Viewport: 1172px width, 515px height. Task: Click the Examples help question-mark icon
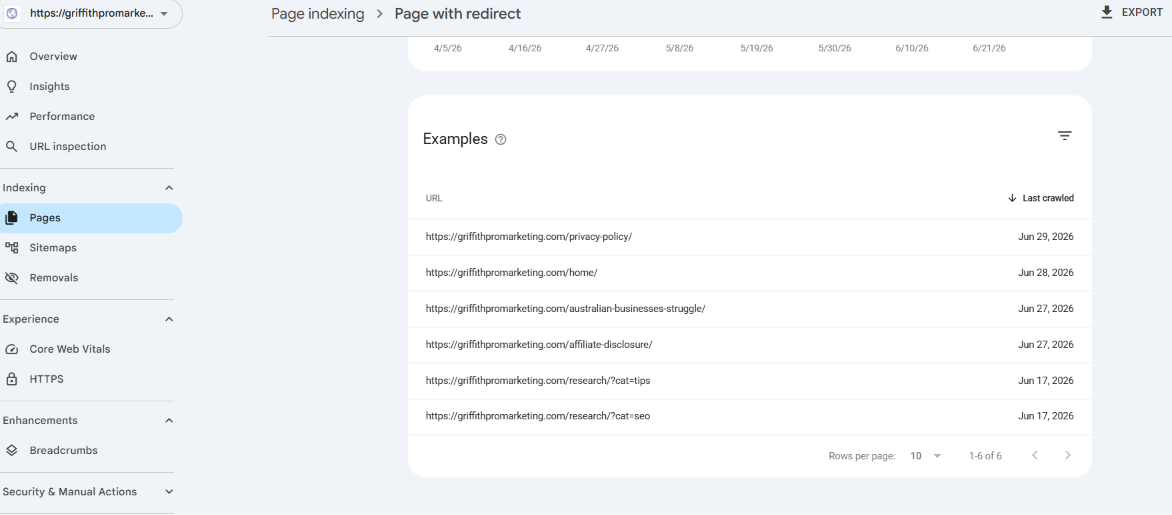click(x=501, y=140)
